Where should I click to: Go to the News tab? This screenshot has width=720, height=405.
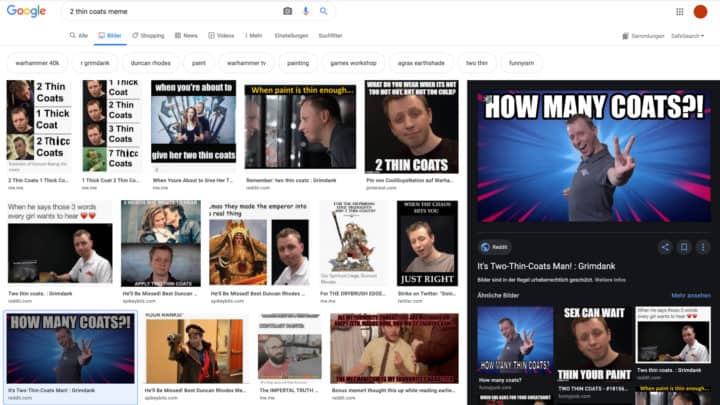tap(186, 35)
